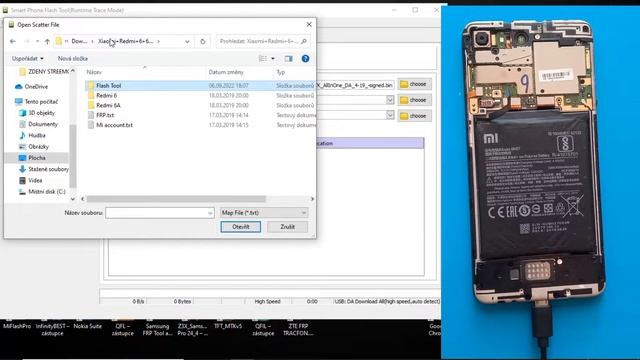The image size is (640, 360).
Task: Expand the authentication file dropdown in Flash Tool
Action: pyautogui.click(x=390, y=116)
